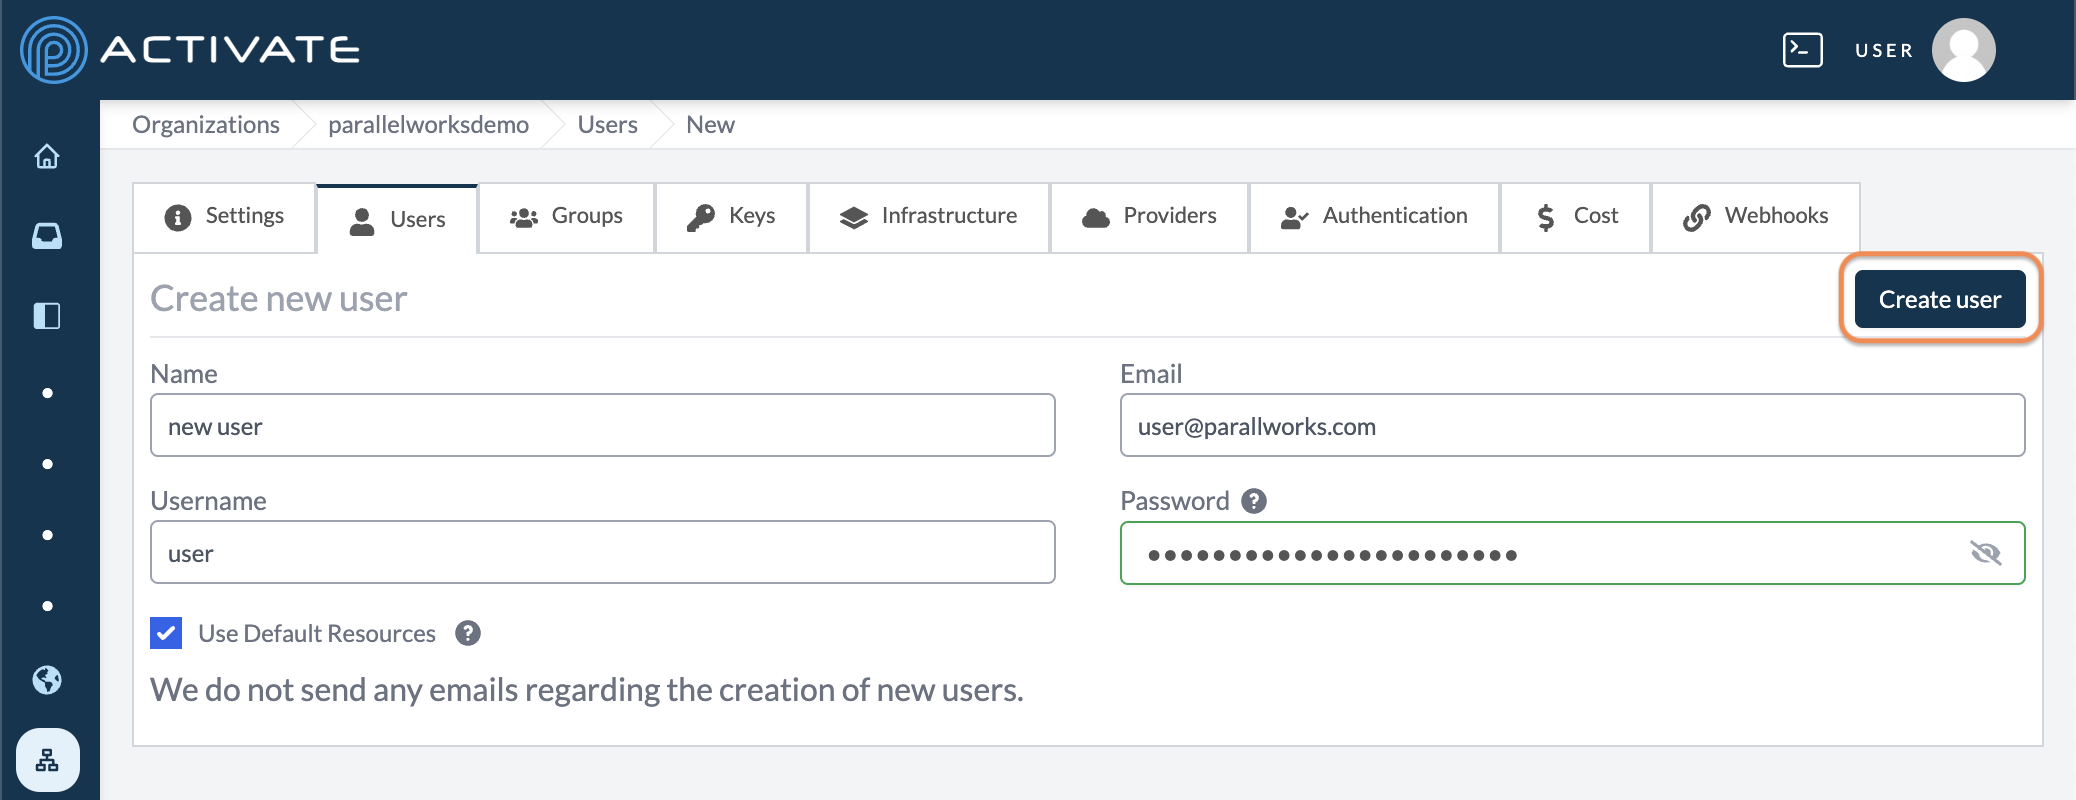
Task: Click the help icon next to Password
Action: (x=1254, y=501)
